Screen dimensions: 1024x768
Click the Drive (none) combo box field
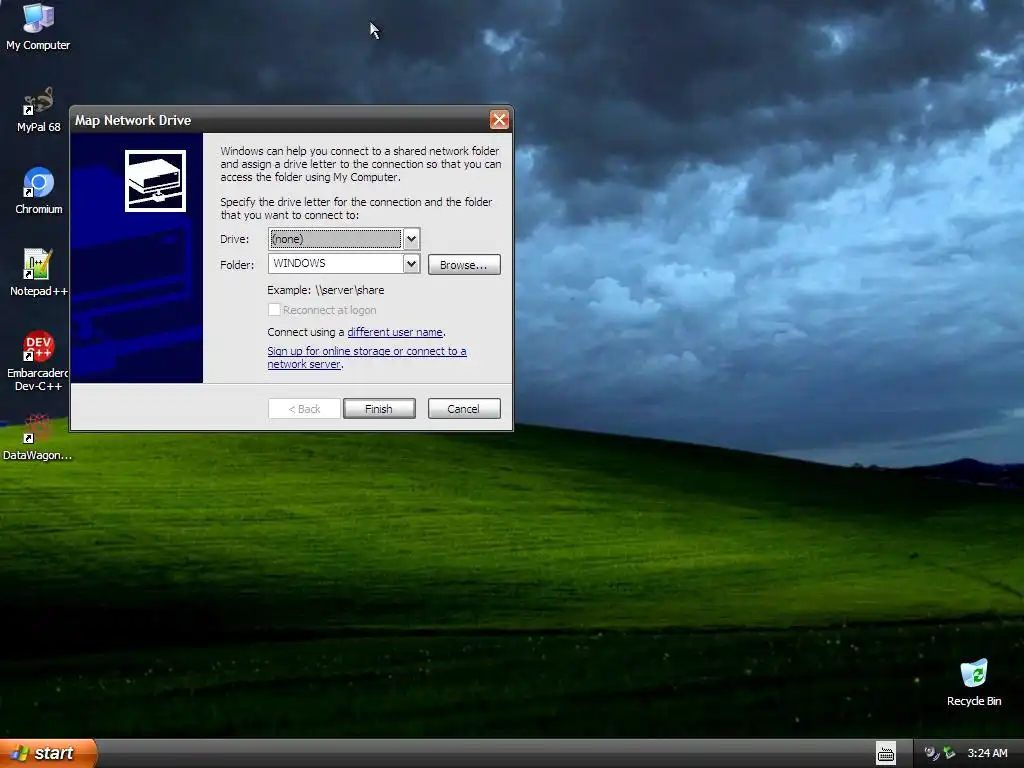pos(336,239)
